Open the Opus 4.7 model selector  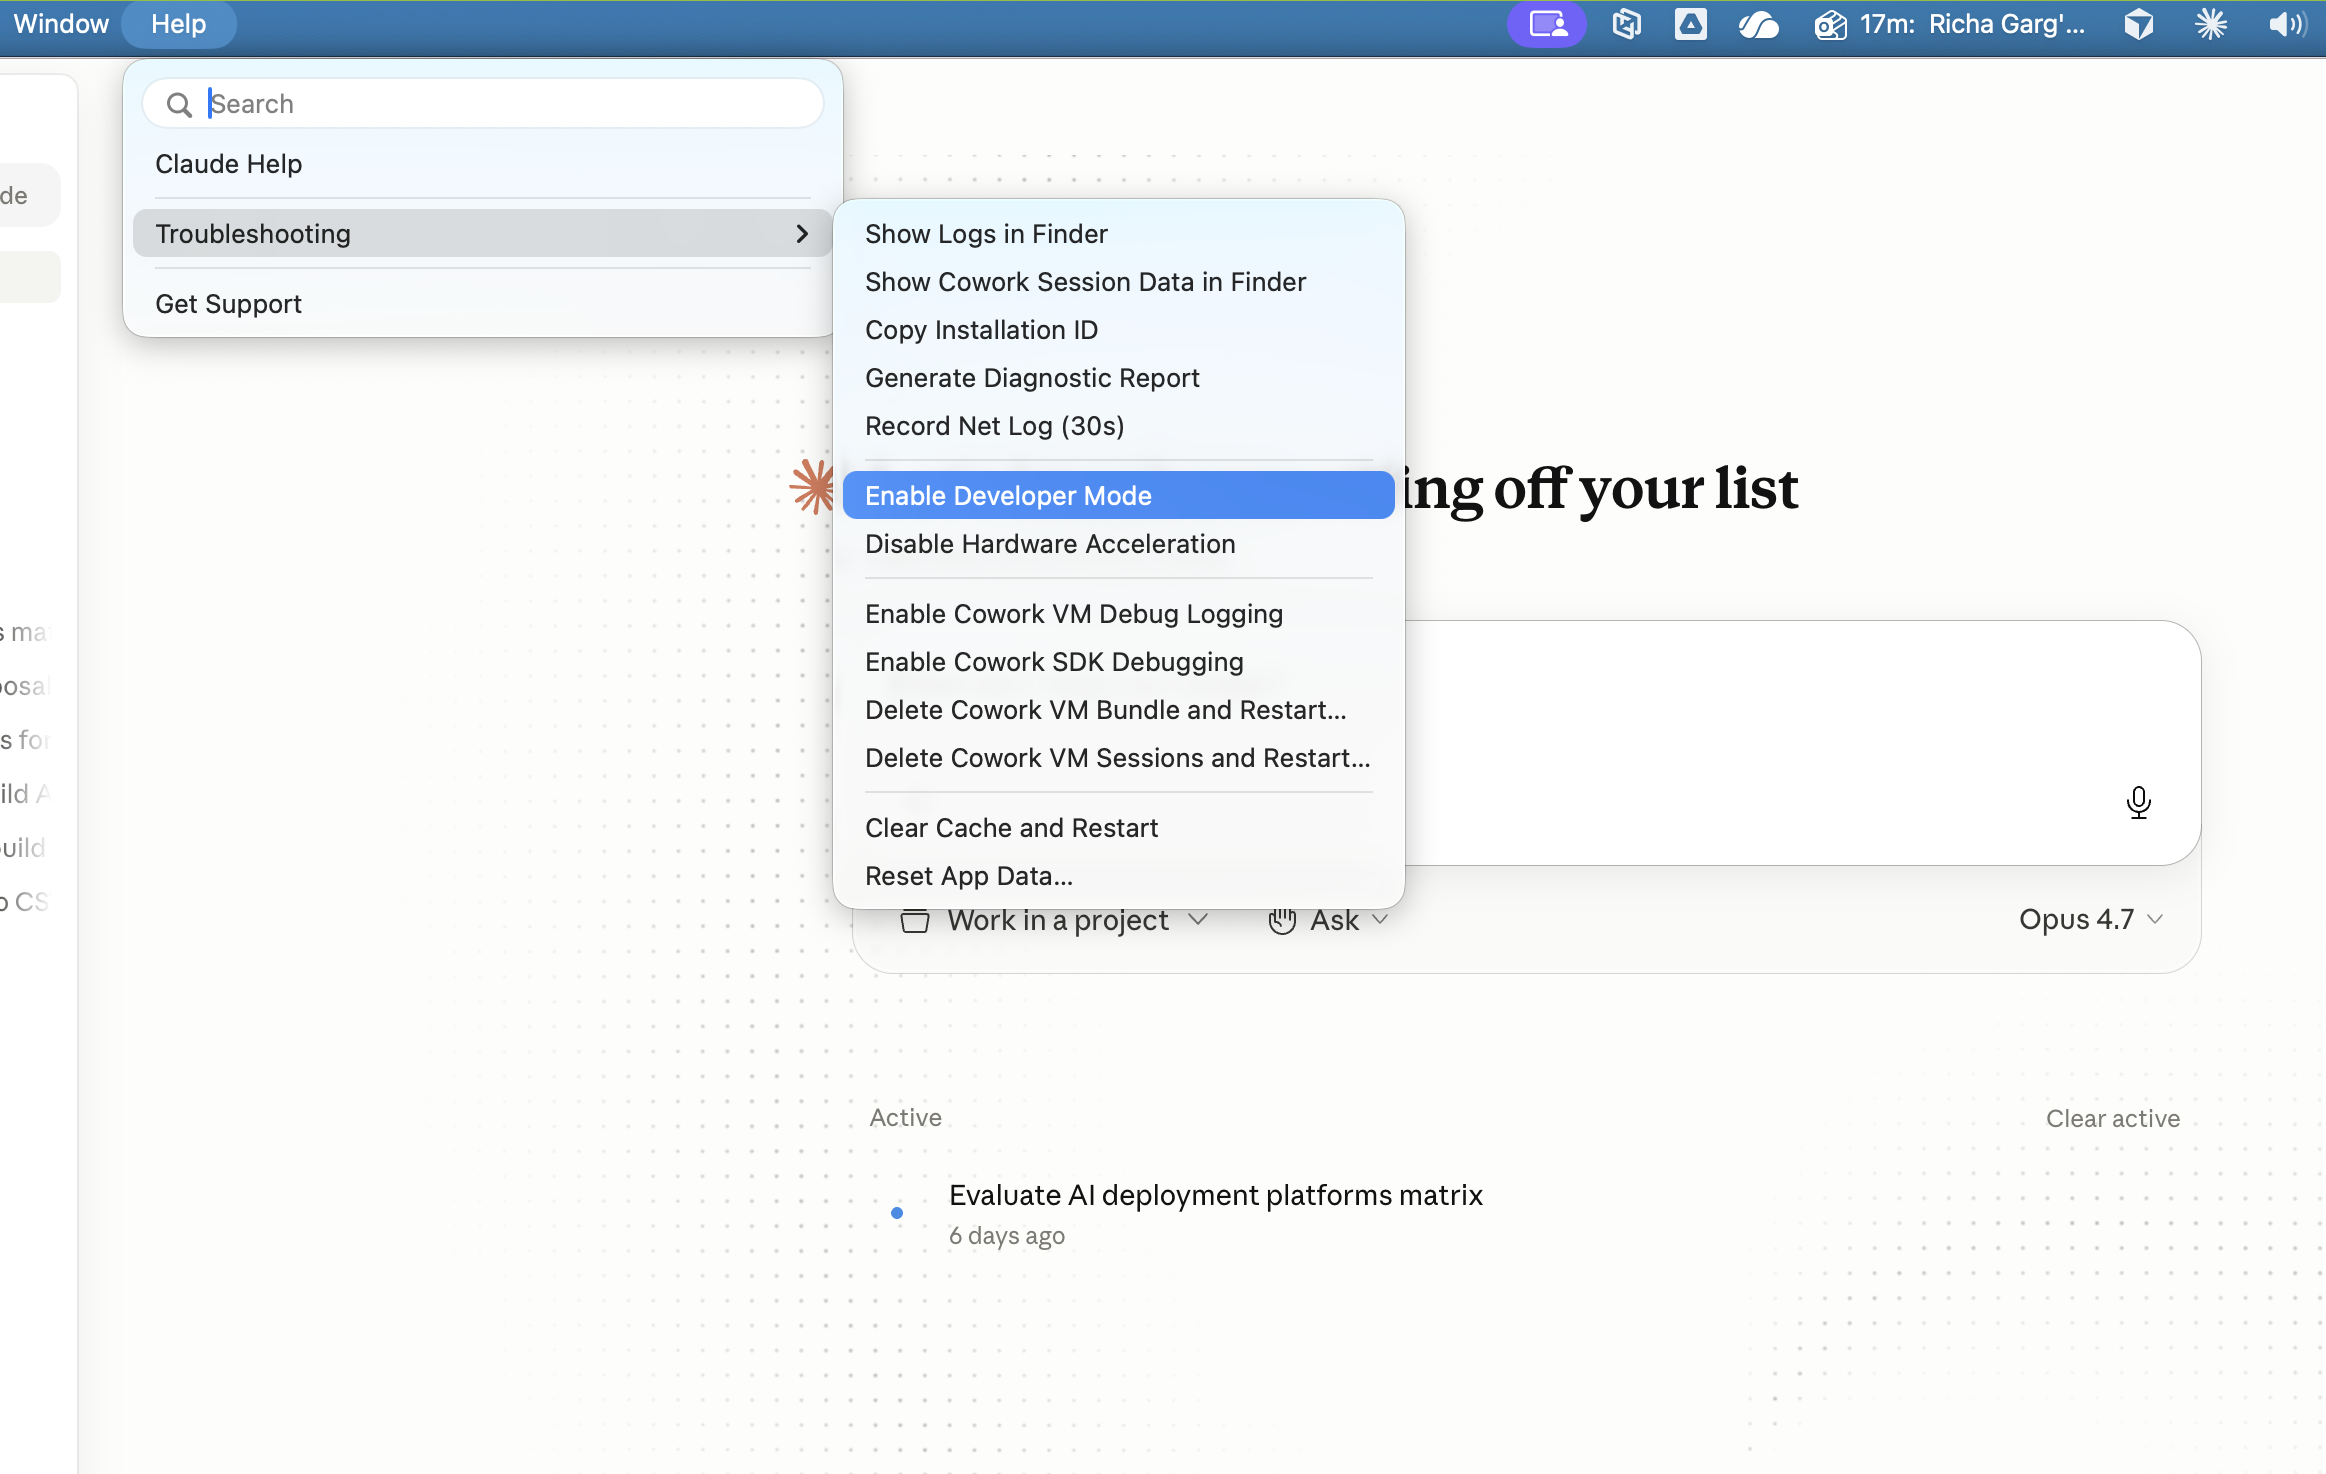[x=2091, y=919]
